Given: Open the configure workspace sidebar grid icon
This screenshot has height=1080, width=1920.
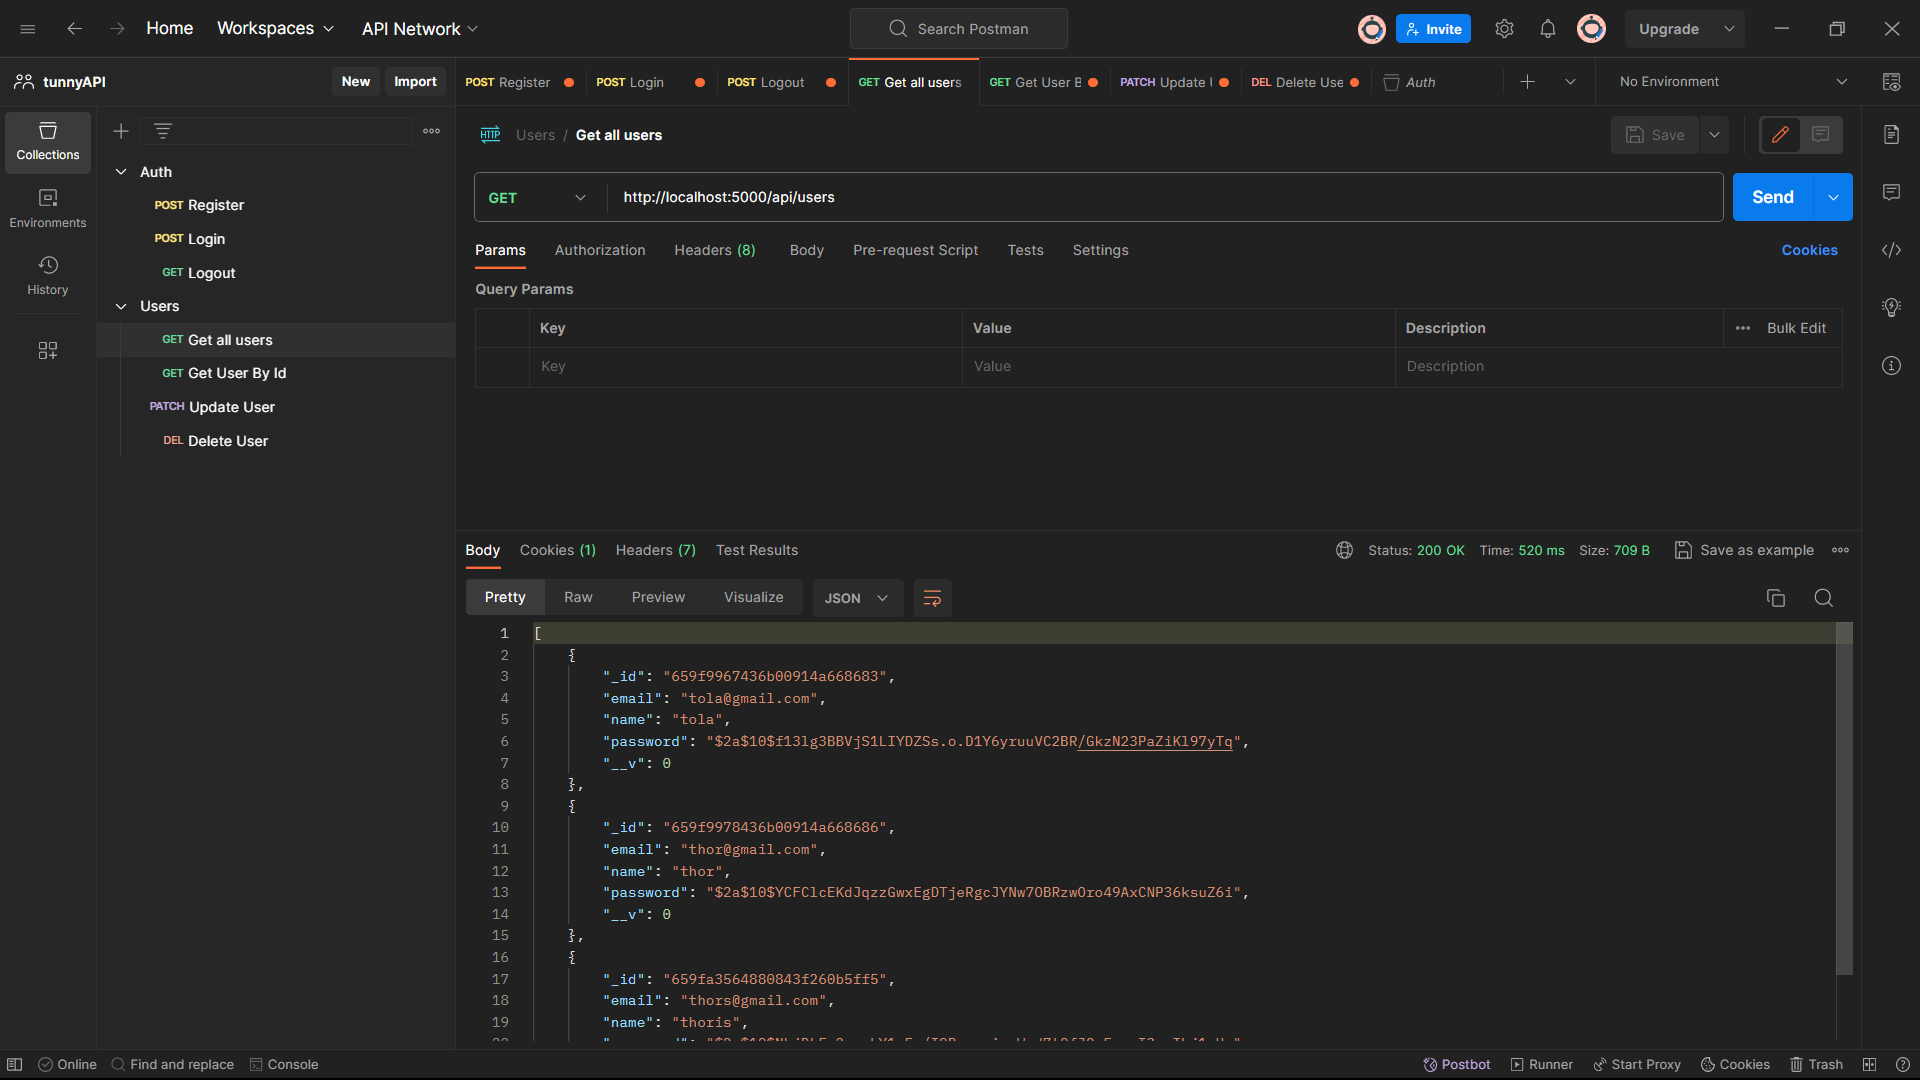Looking at the screenshot, I should 48,350.
